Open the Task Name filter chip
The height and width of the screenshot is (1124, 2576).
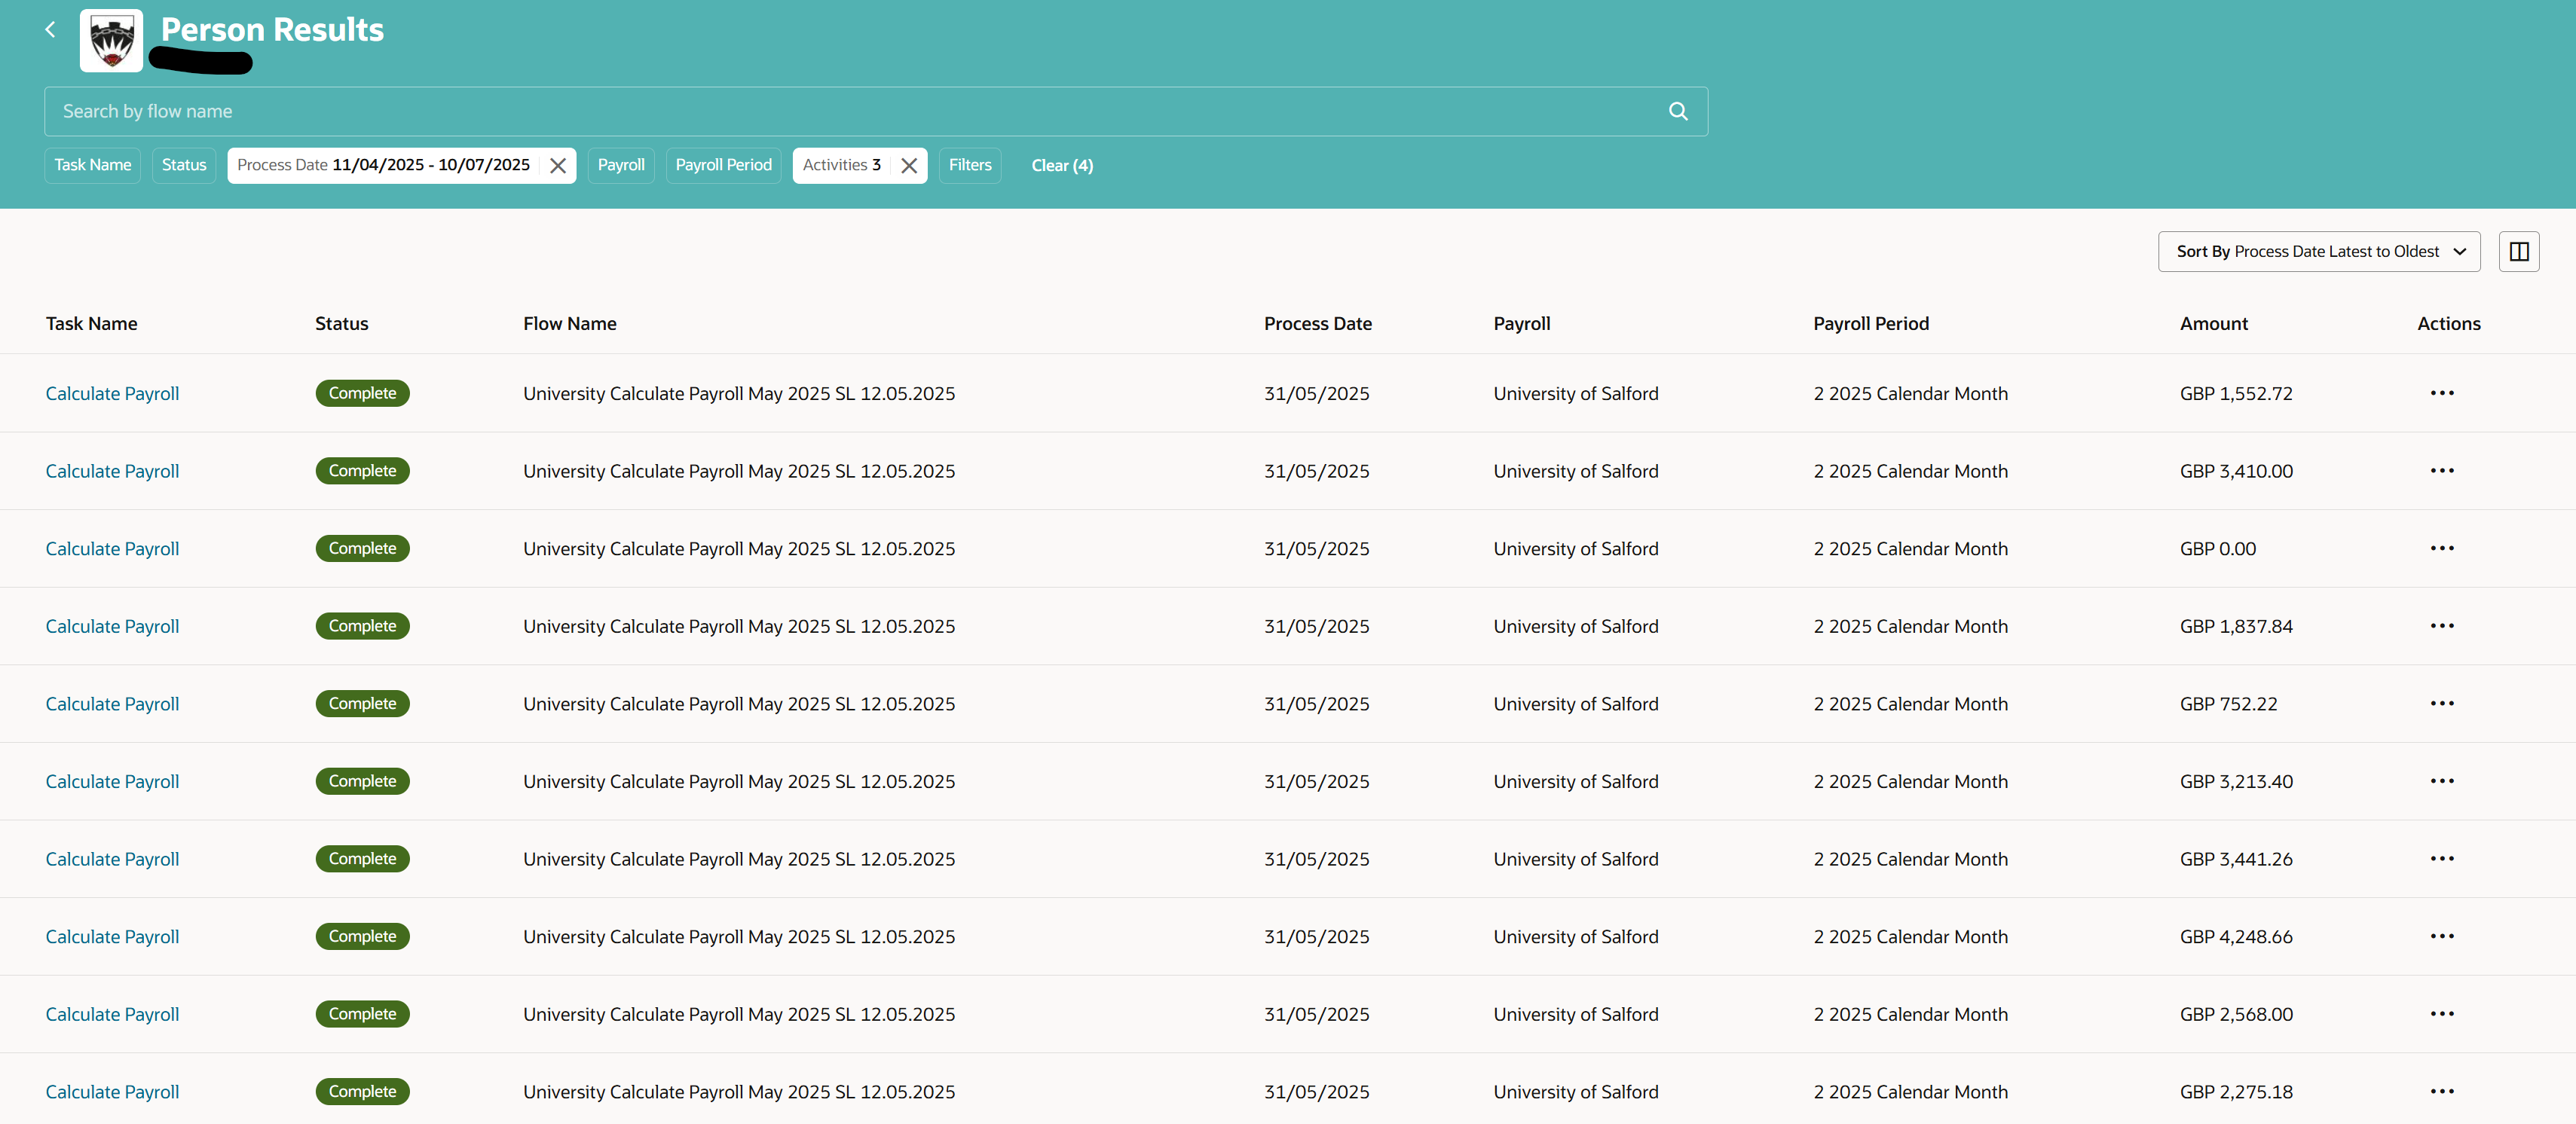(92, 166)
